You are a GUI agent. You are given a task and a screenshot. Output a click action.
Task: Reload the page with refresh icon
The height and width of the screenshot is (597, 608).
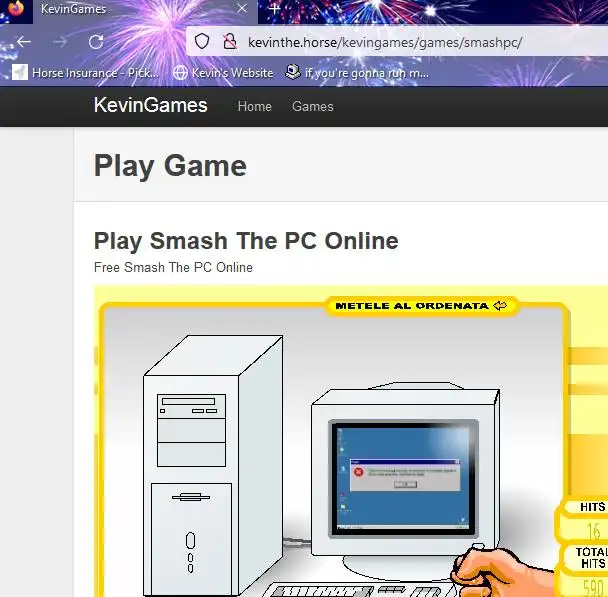point(96,41)
